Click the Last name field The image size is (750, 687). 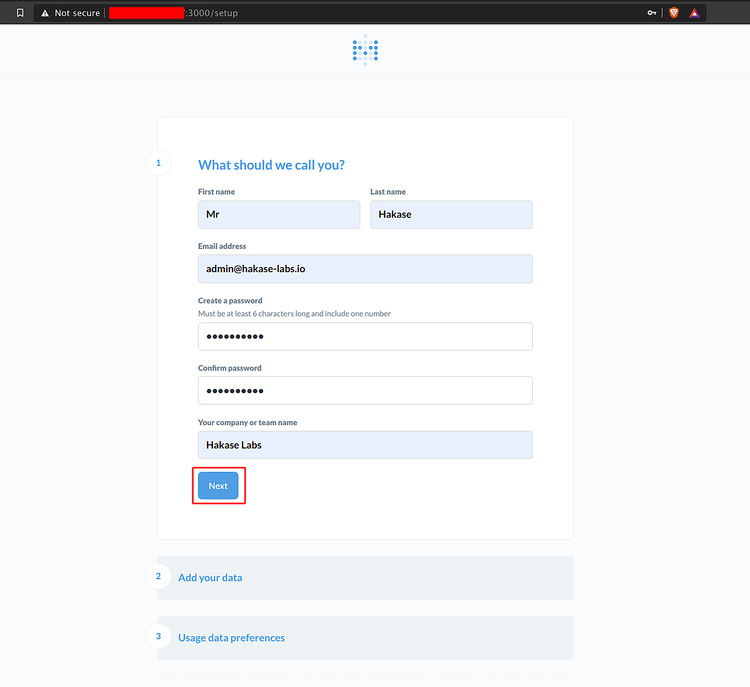point(451,215)
